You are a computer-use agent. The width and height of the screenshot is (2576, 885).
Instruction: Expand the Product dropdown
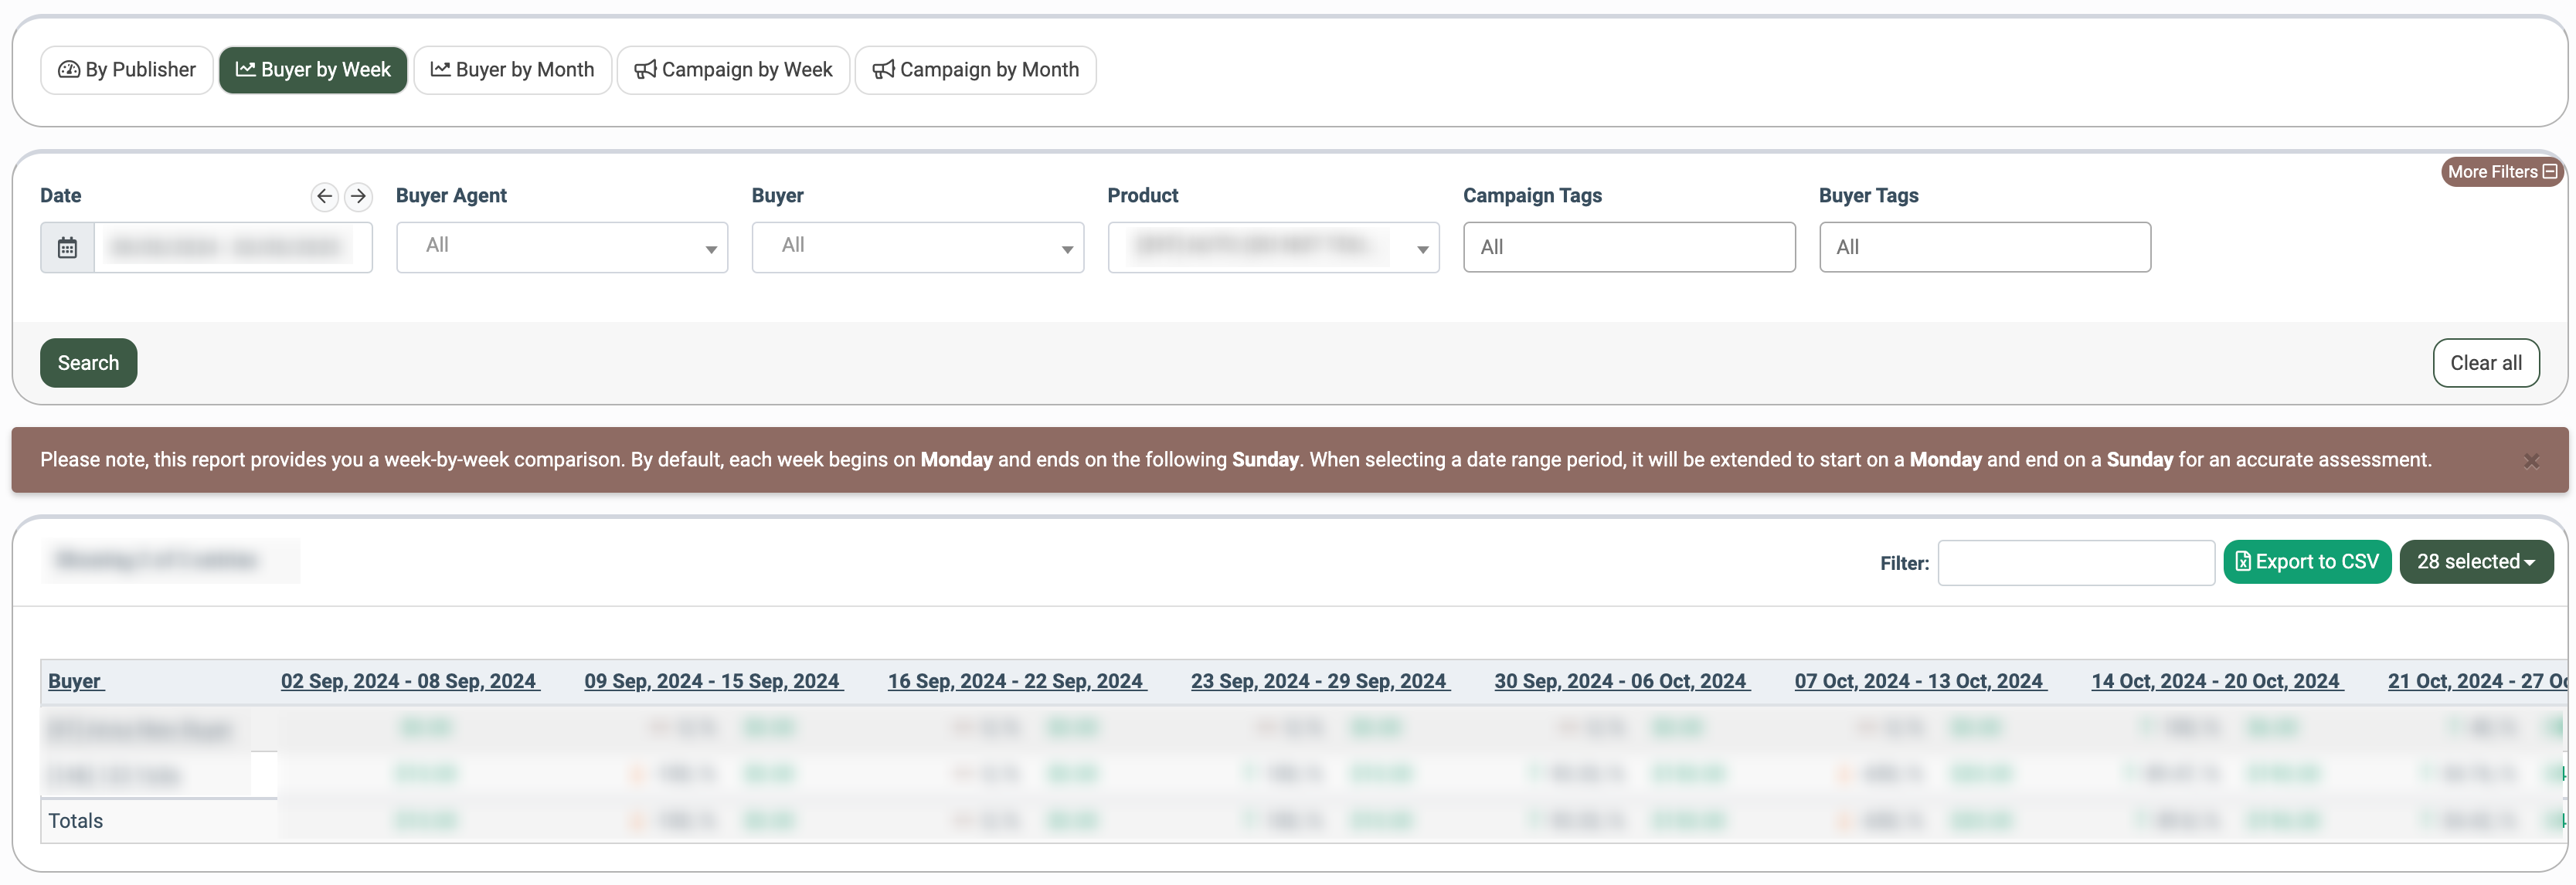pos(1273,247)
